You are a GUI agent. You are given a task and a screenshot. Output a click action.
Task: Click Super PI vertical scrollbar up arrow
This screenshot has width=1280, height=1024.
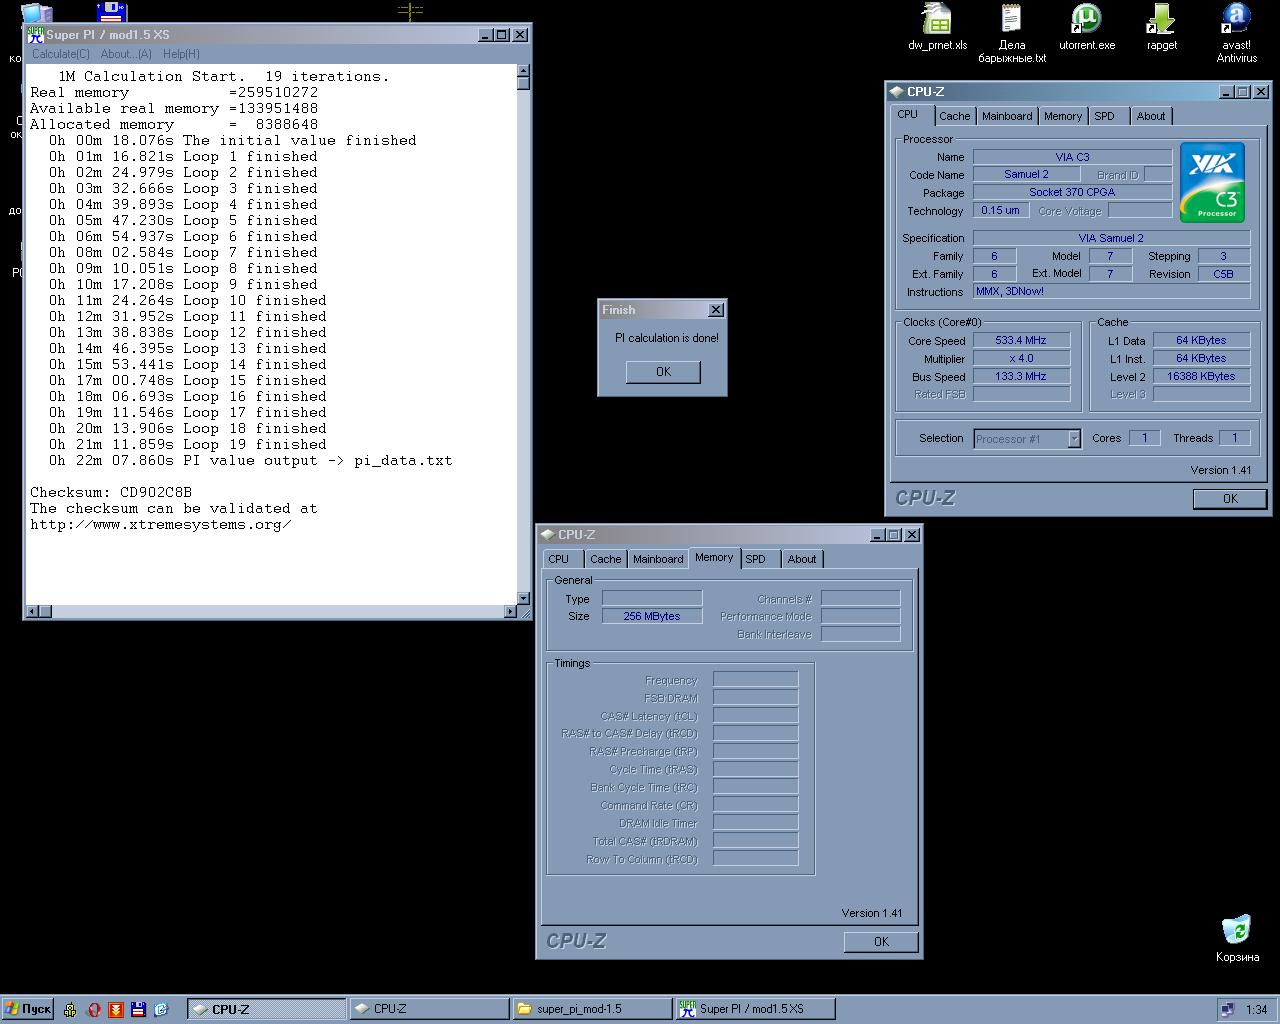[523, 70]
